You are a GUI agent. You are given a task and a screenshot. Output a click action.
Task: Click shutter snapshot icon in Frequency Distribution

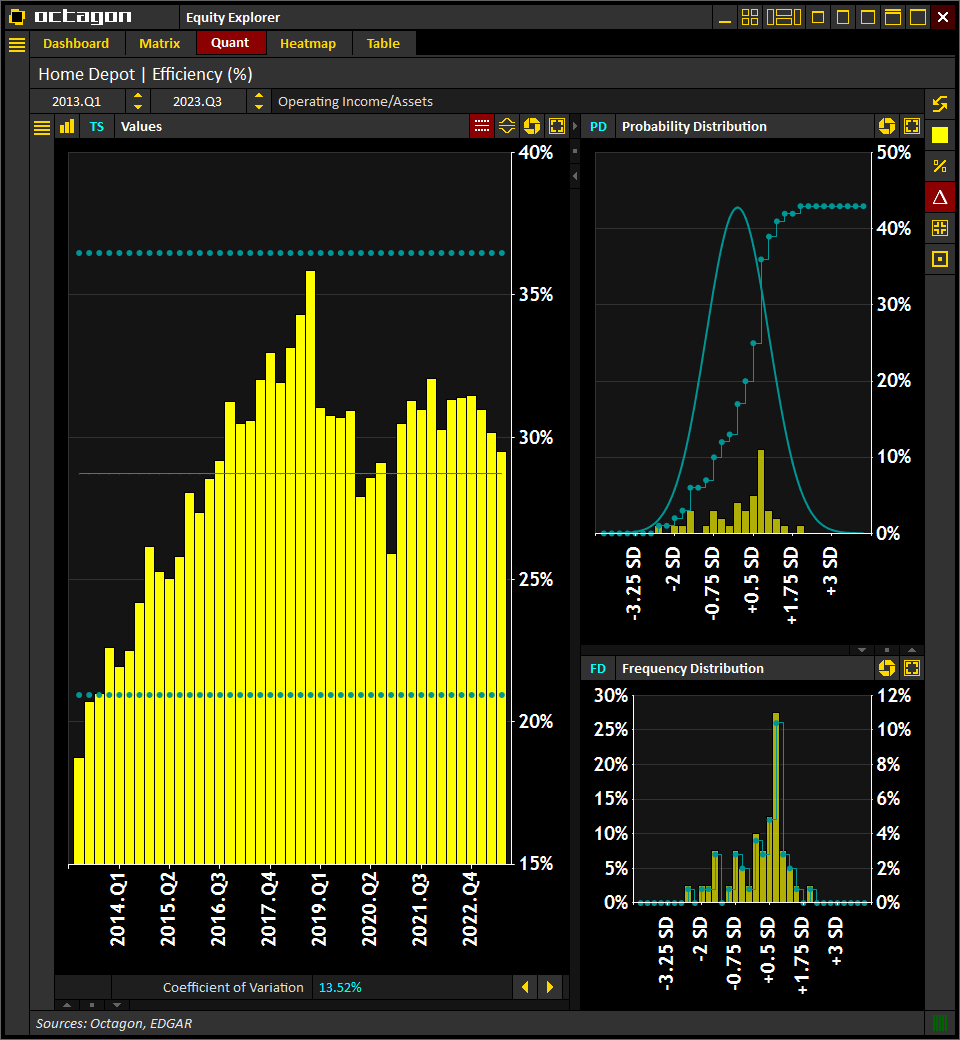[x=887, y=668]
